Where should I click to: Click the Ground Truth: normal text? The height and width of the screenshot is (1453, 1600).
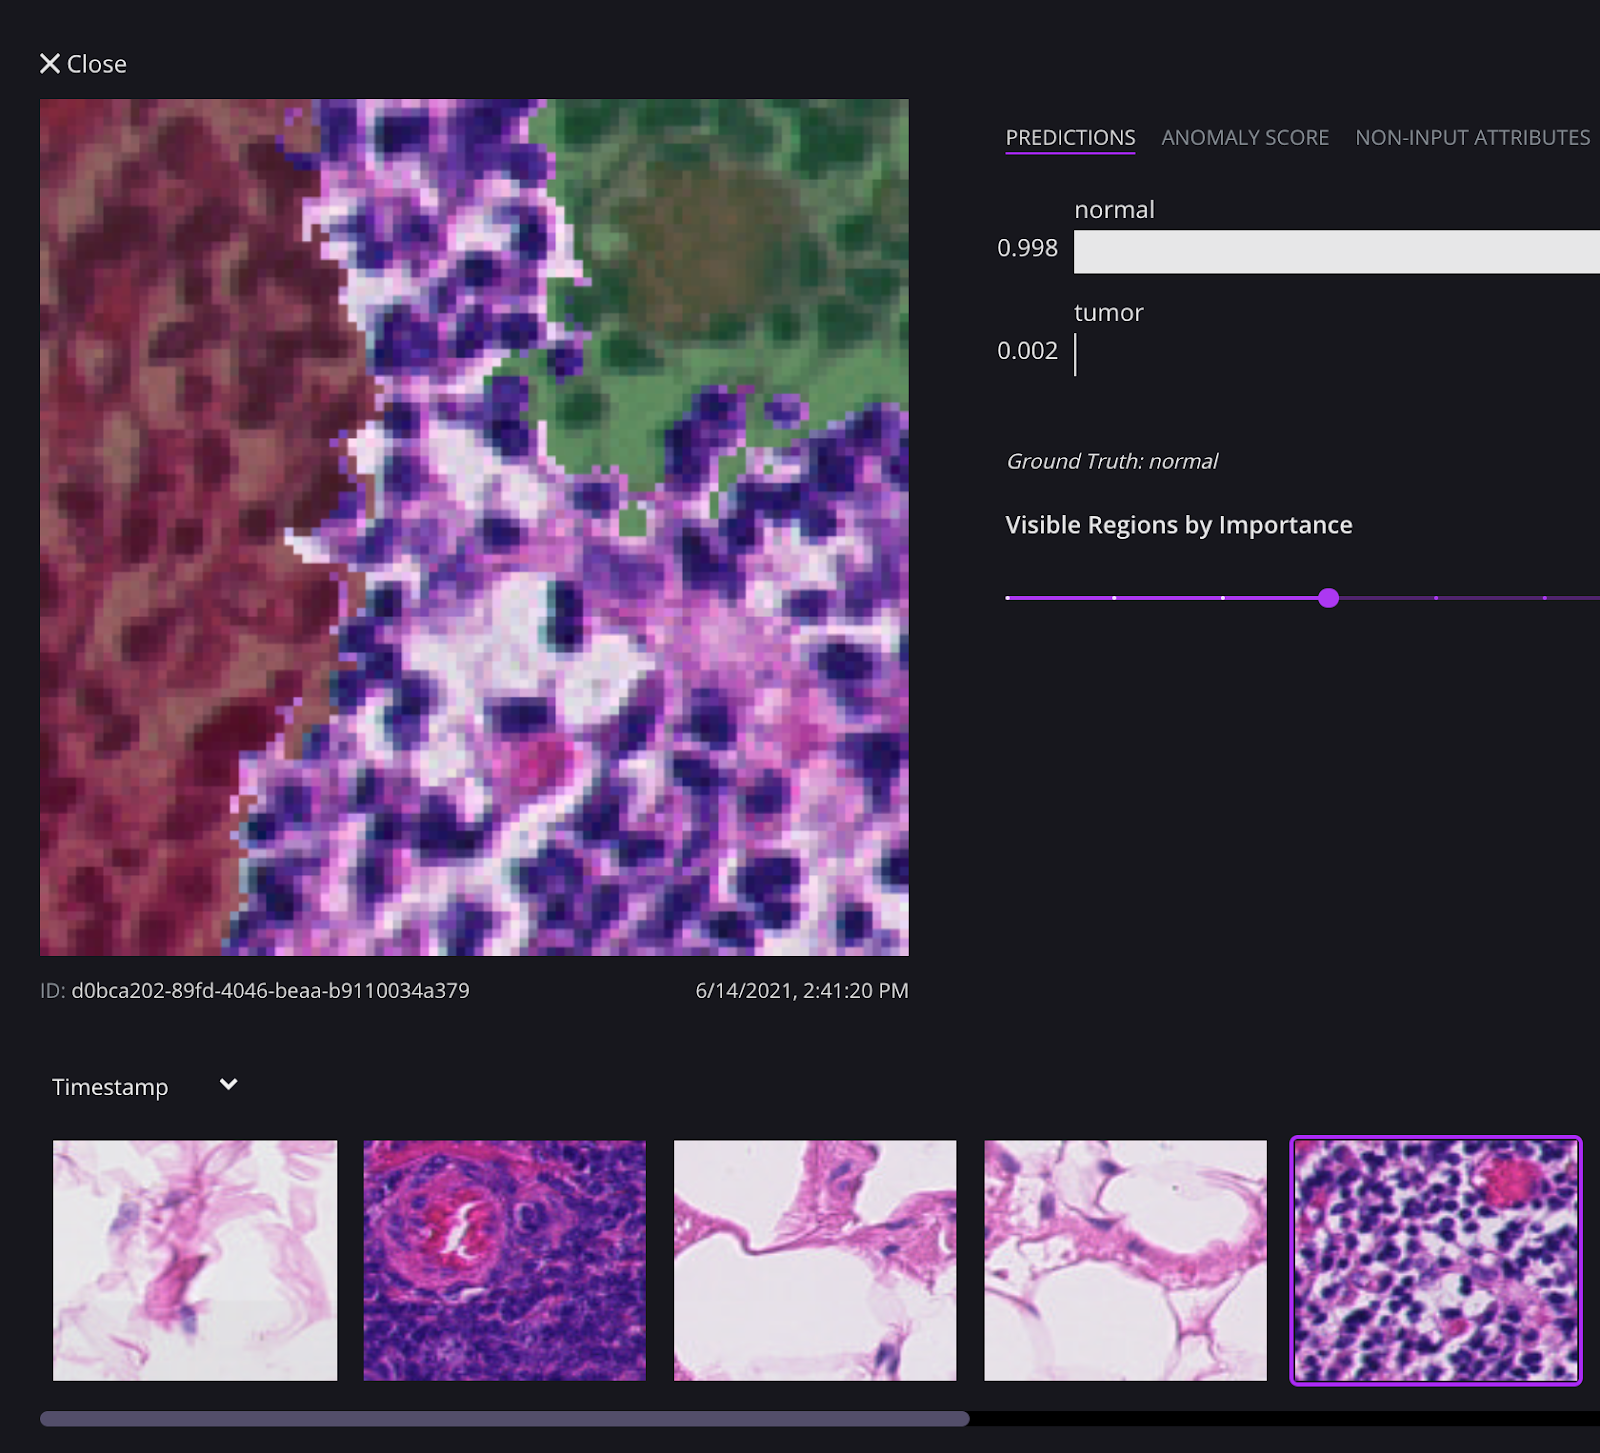coord(1112,461)
